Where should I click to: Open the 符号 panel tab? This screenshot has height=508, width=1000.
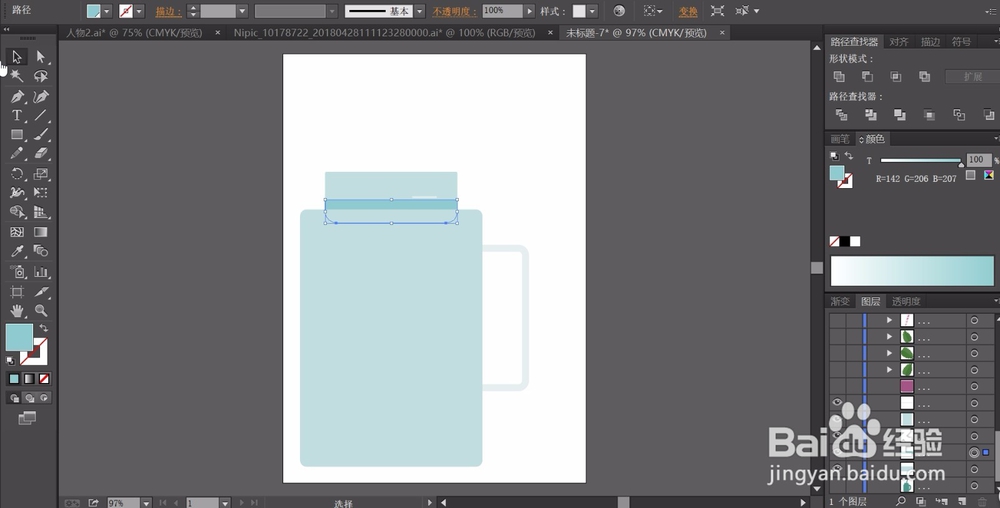(961, 41)
